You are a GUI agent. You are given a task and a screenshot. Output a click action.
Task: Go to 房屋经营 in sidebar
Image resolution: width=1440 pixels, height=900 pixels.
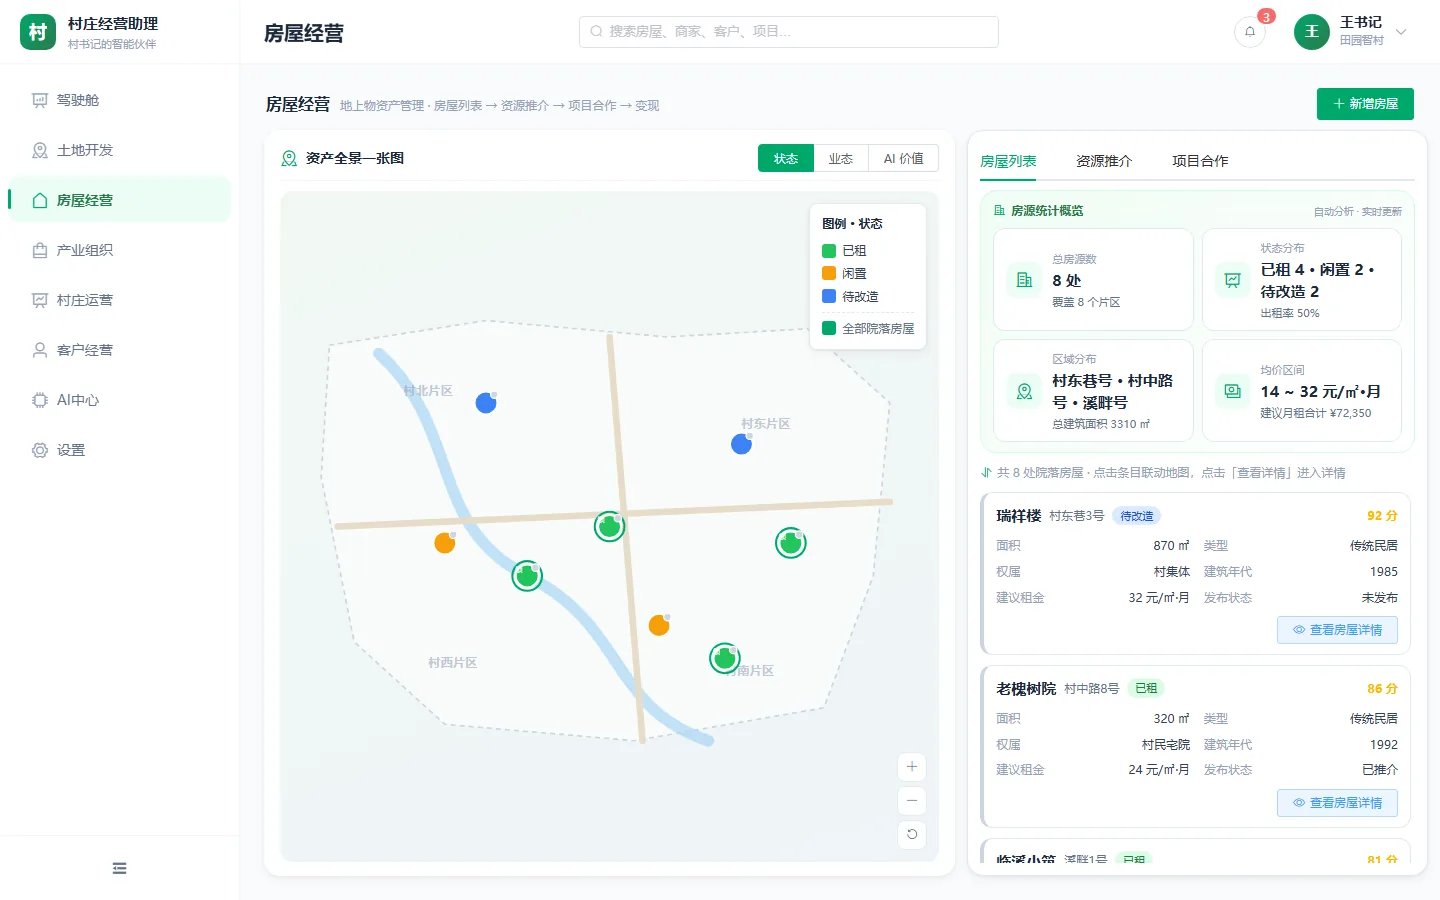[120, 200]
